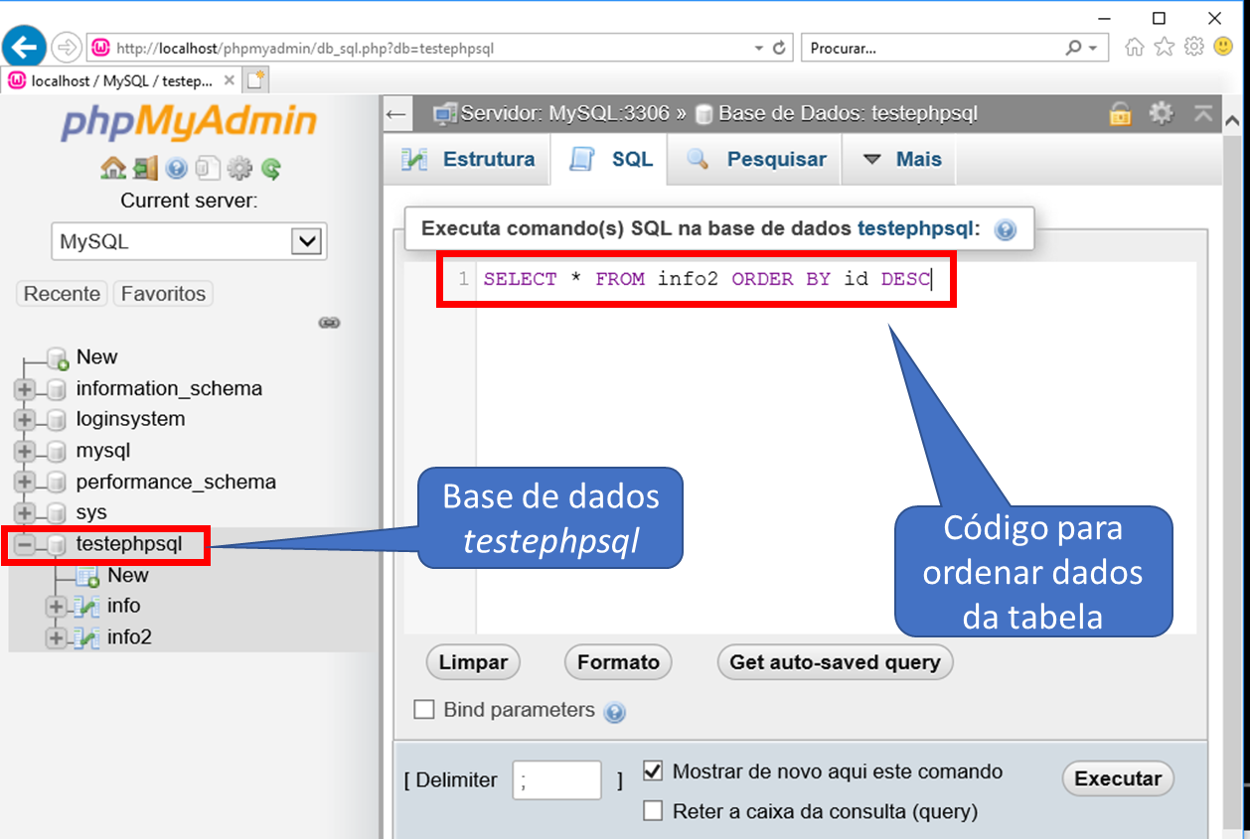Expand the info table node
Viewport: 1250px width, 839px height.
click(x=56, y=606)
